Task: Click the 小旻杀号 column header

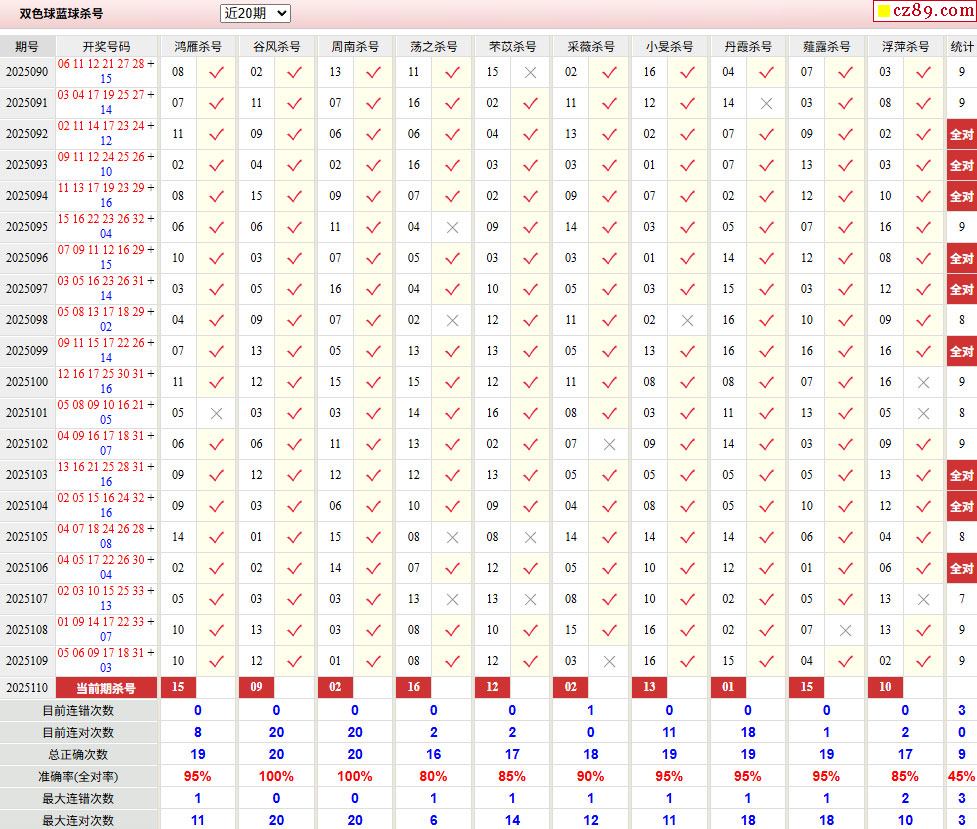Action: [669, 47]
